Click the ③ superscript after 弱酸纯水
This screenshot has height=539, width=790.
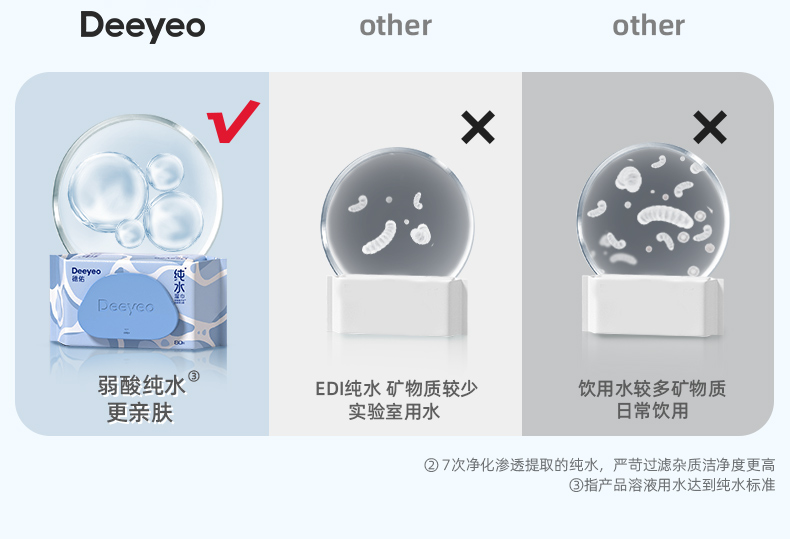pyautogui.click(x=193, y=376)
